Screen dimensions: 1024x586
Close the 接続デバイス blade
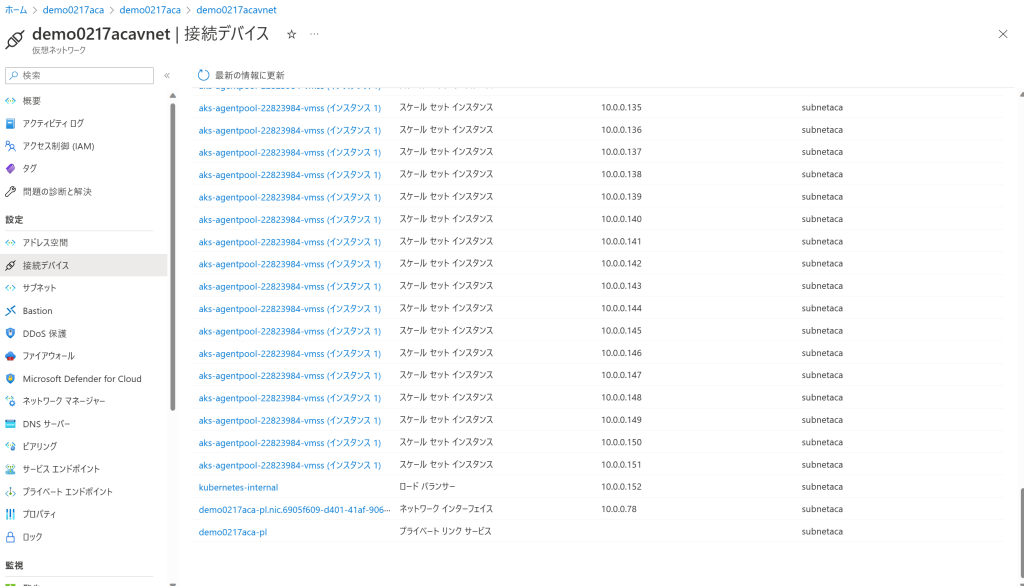click(1003, 34)
